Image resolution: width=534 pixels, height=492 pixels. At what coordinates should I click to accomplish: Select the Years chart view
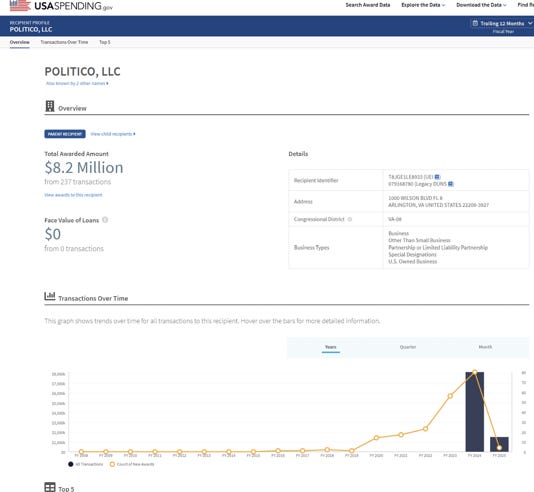[331, 347]
